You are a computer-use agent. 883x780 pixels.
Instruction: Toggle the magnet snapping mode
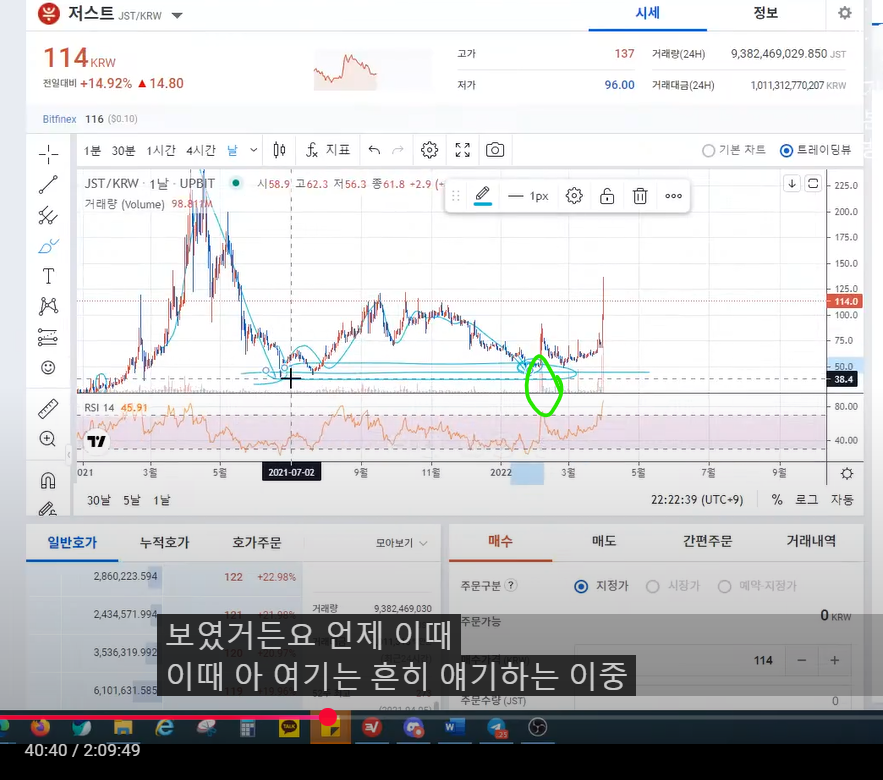point(48,480)
